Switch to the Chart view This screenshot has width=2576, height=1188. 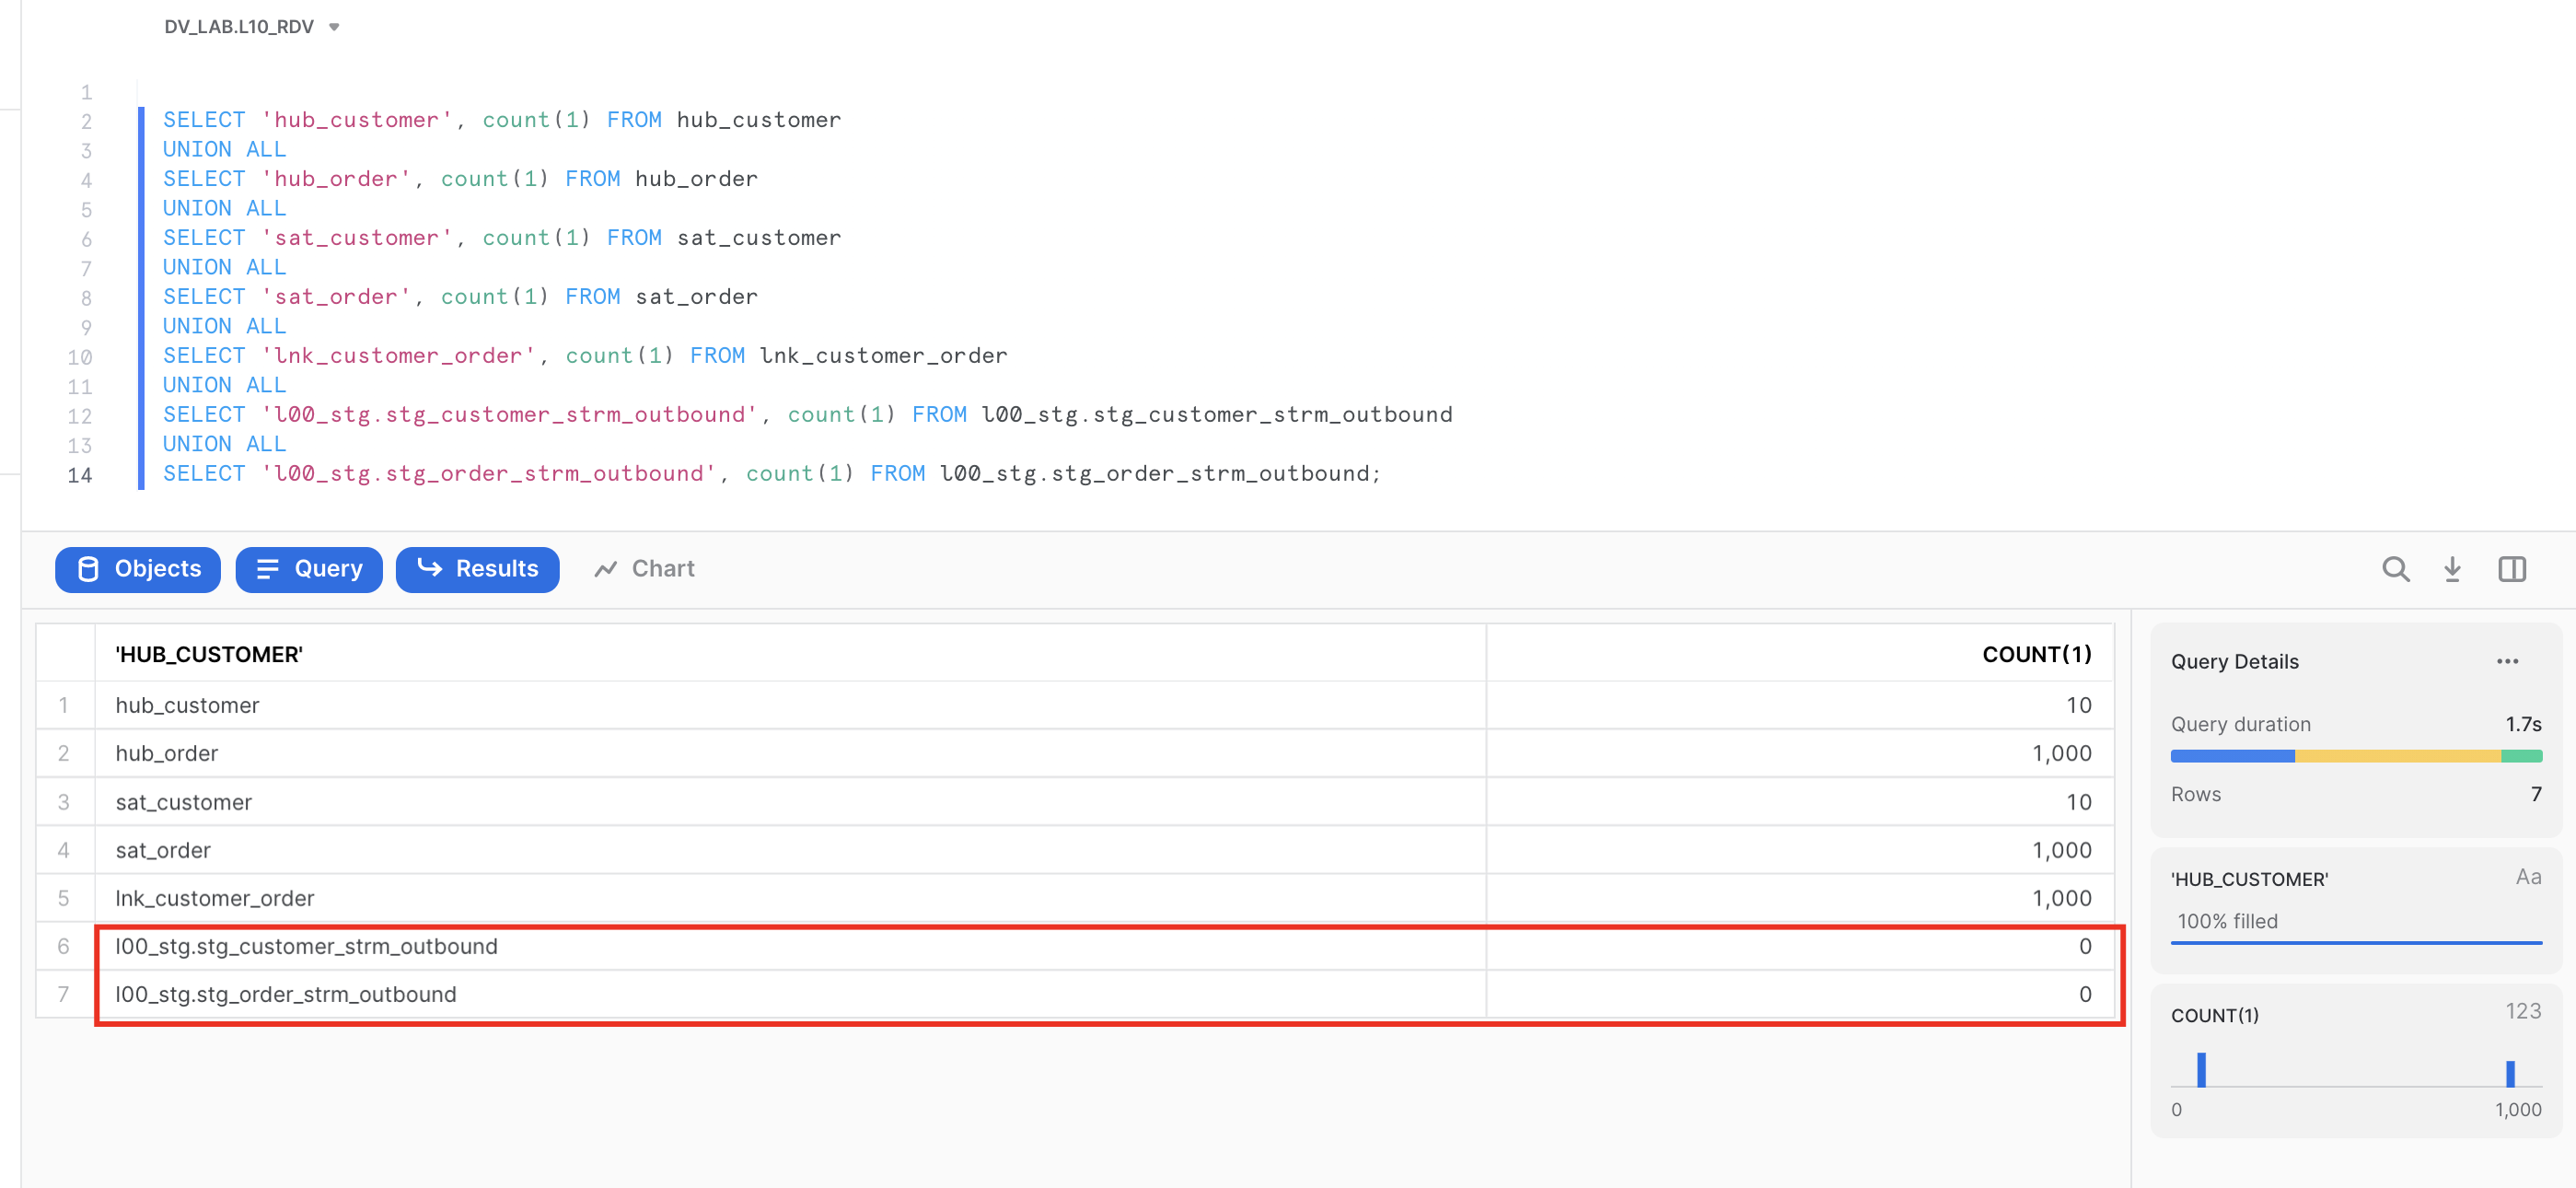662,568
